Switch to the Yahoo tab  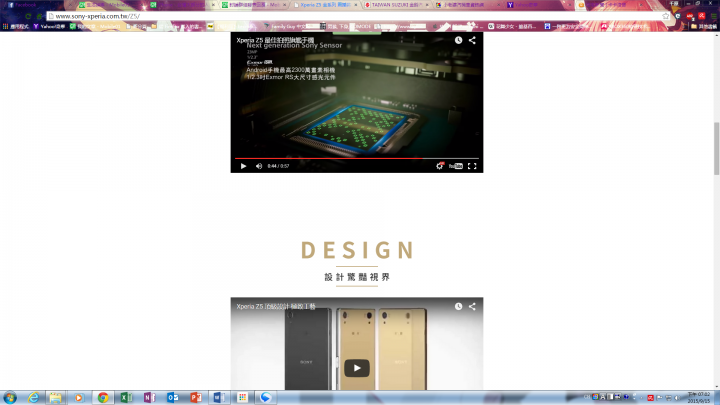(537, 5)
